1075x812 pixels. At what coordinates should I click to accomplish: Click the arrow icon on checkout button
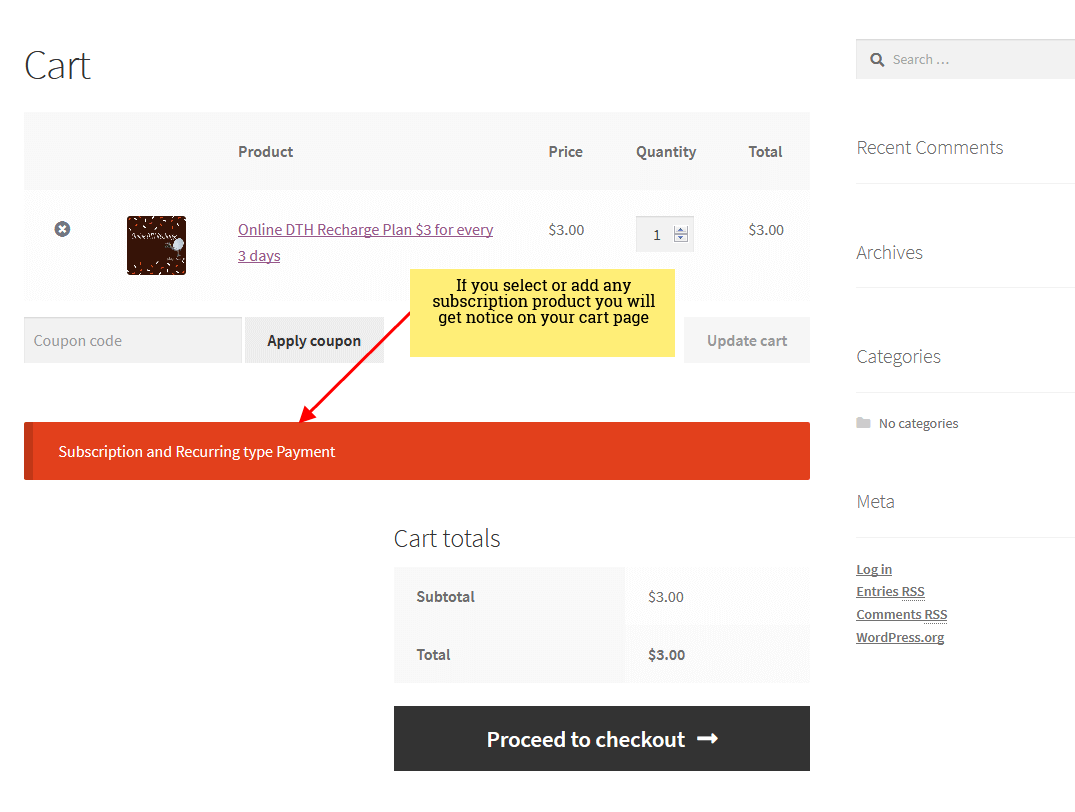707,739
